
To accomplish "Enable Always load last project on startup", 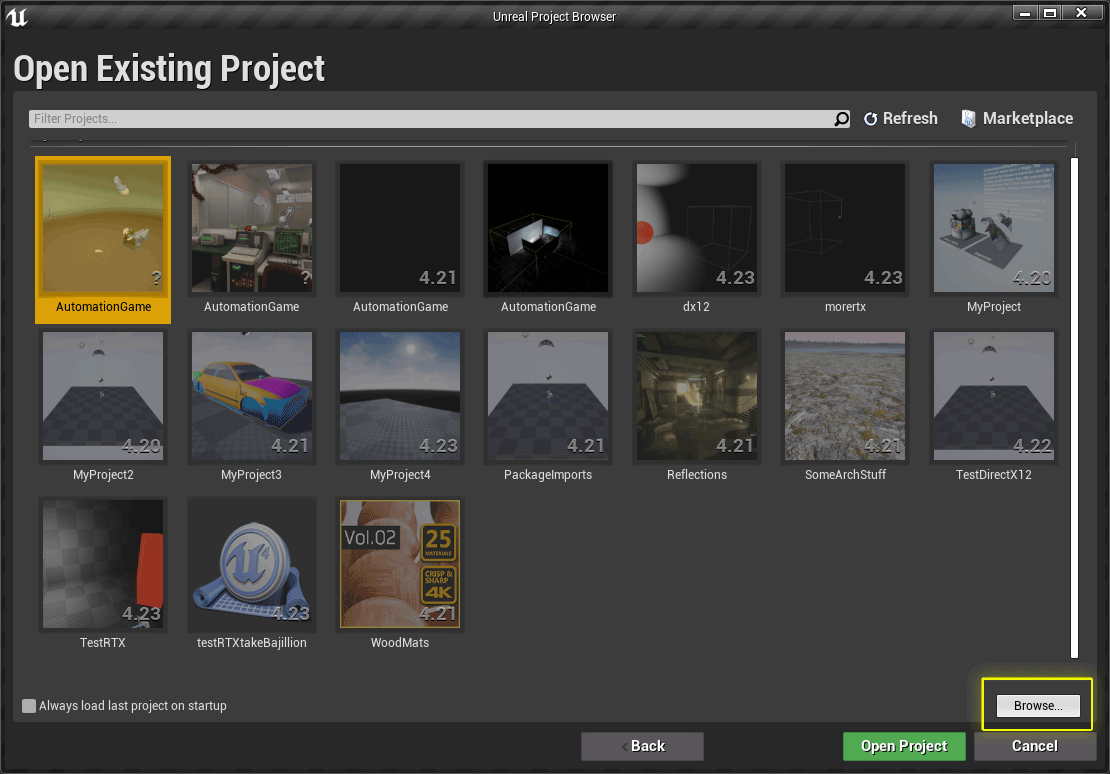I will pos(29,705).
